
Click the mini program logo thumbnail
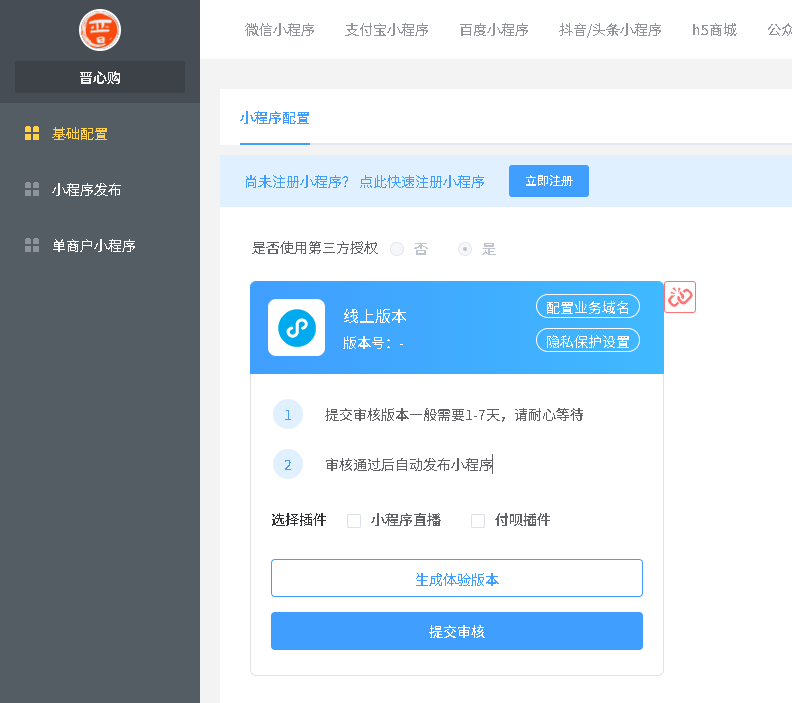click(296, 328)
